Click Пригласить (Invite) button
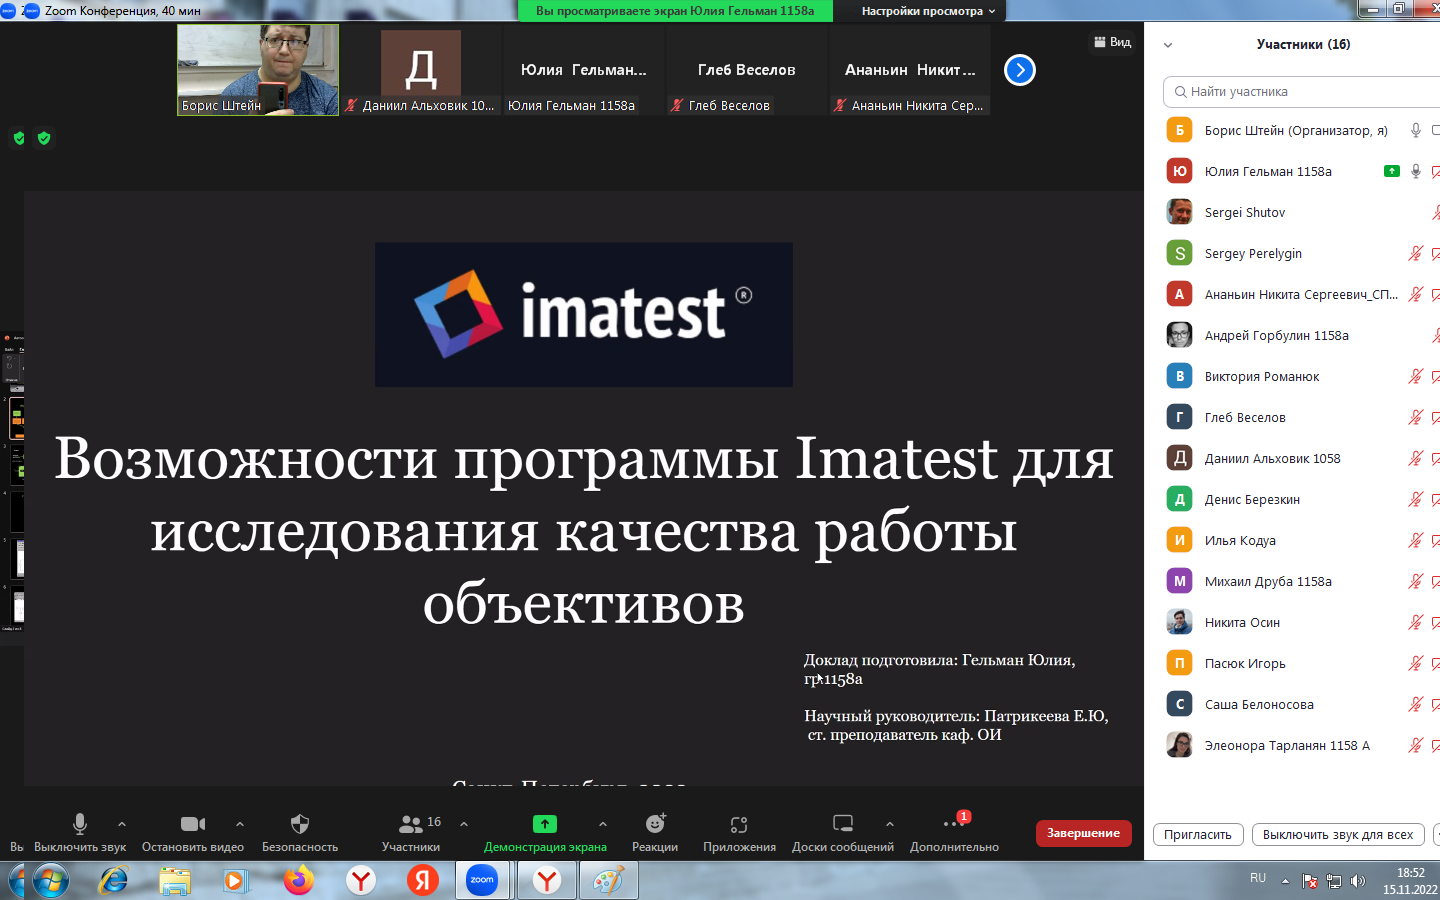The height and width of the screenshot is (900, 1440). pyautogui.click(x=1197, y=835)
